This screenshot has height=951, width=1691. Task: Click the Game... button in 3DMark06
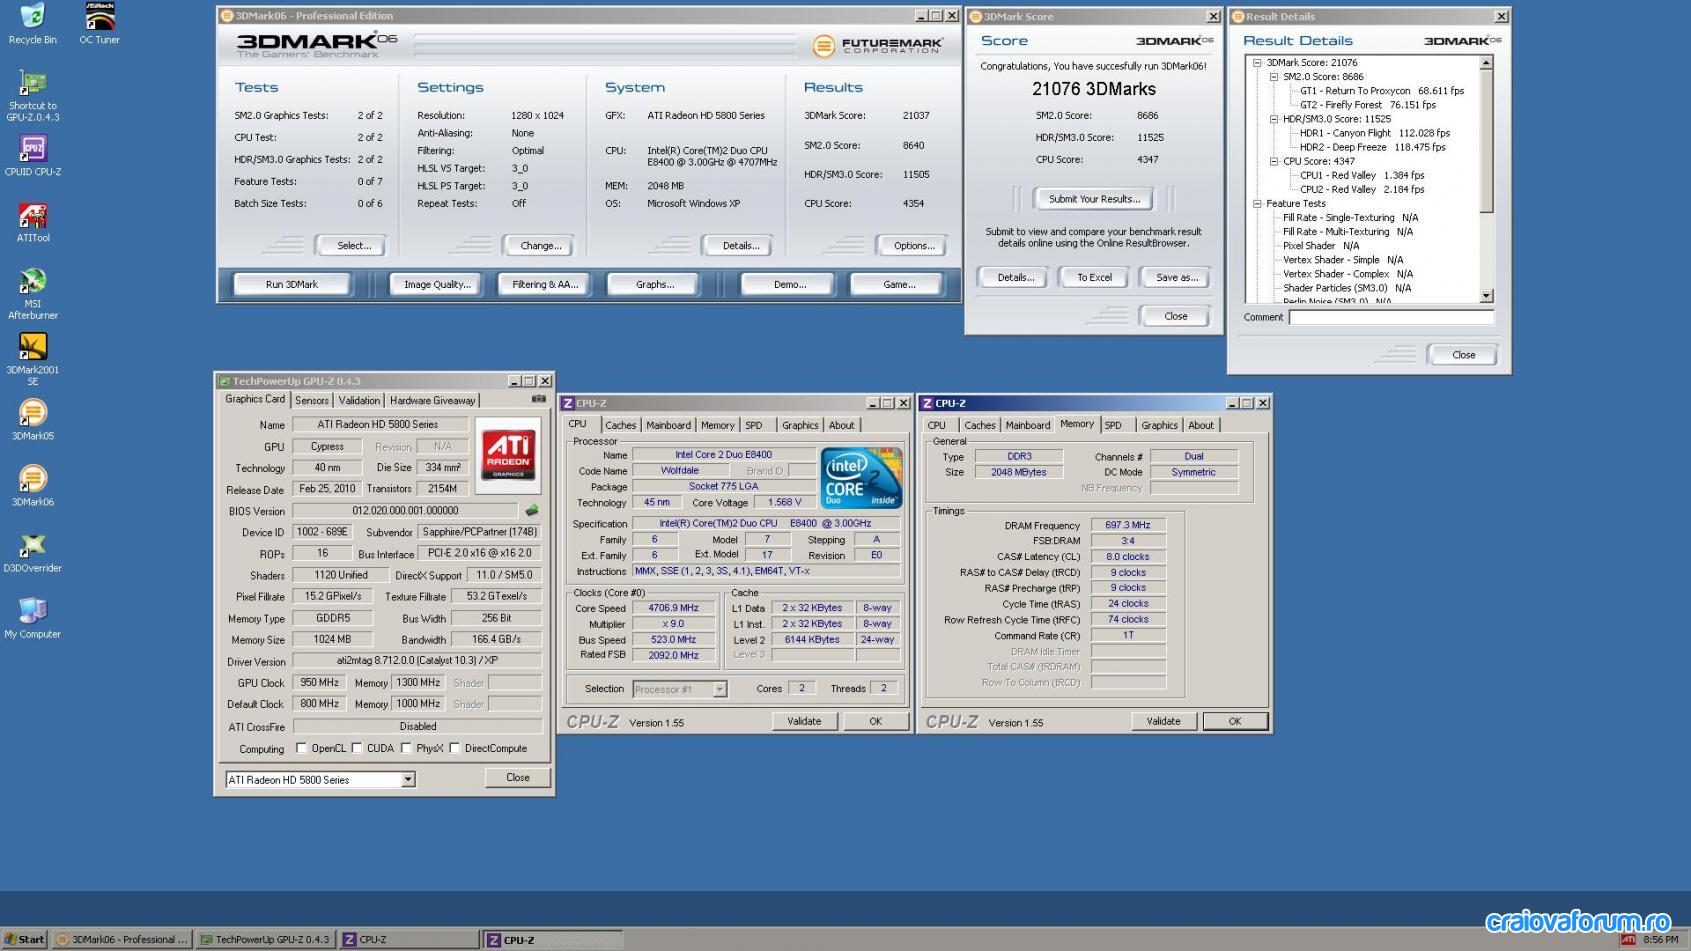click(899, 285)
